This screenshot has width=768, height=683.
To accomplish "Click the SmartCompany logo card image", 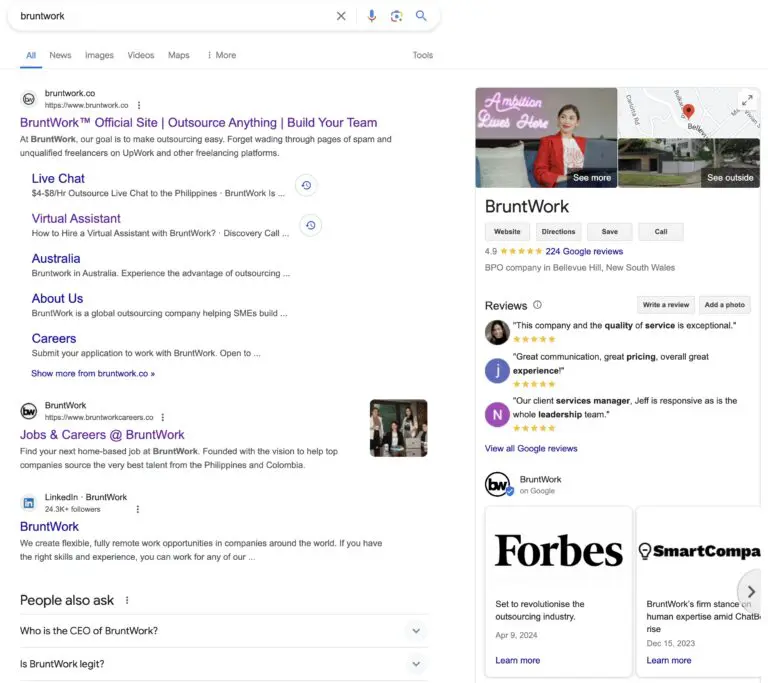I will (x=699, y=551).
